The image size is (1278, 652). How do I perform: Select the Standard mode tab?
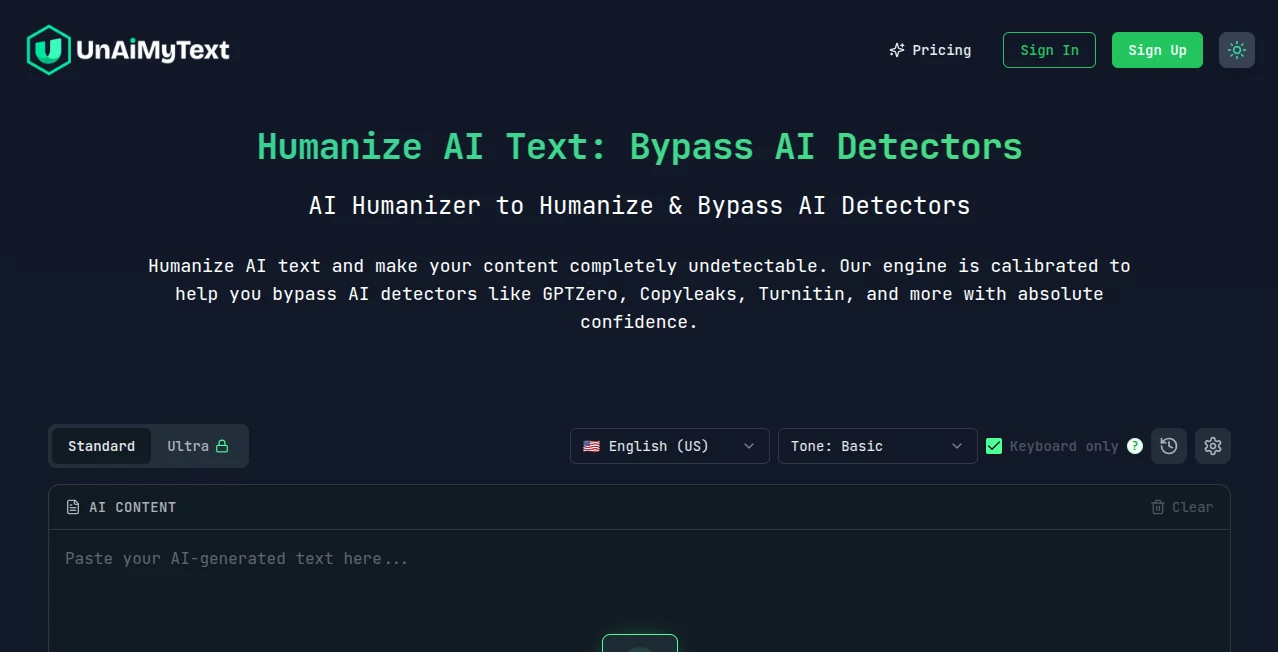[x=101, y=446]
